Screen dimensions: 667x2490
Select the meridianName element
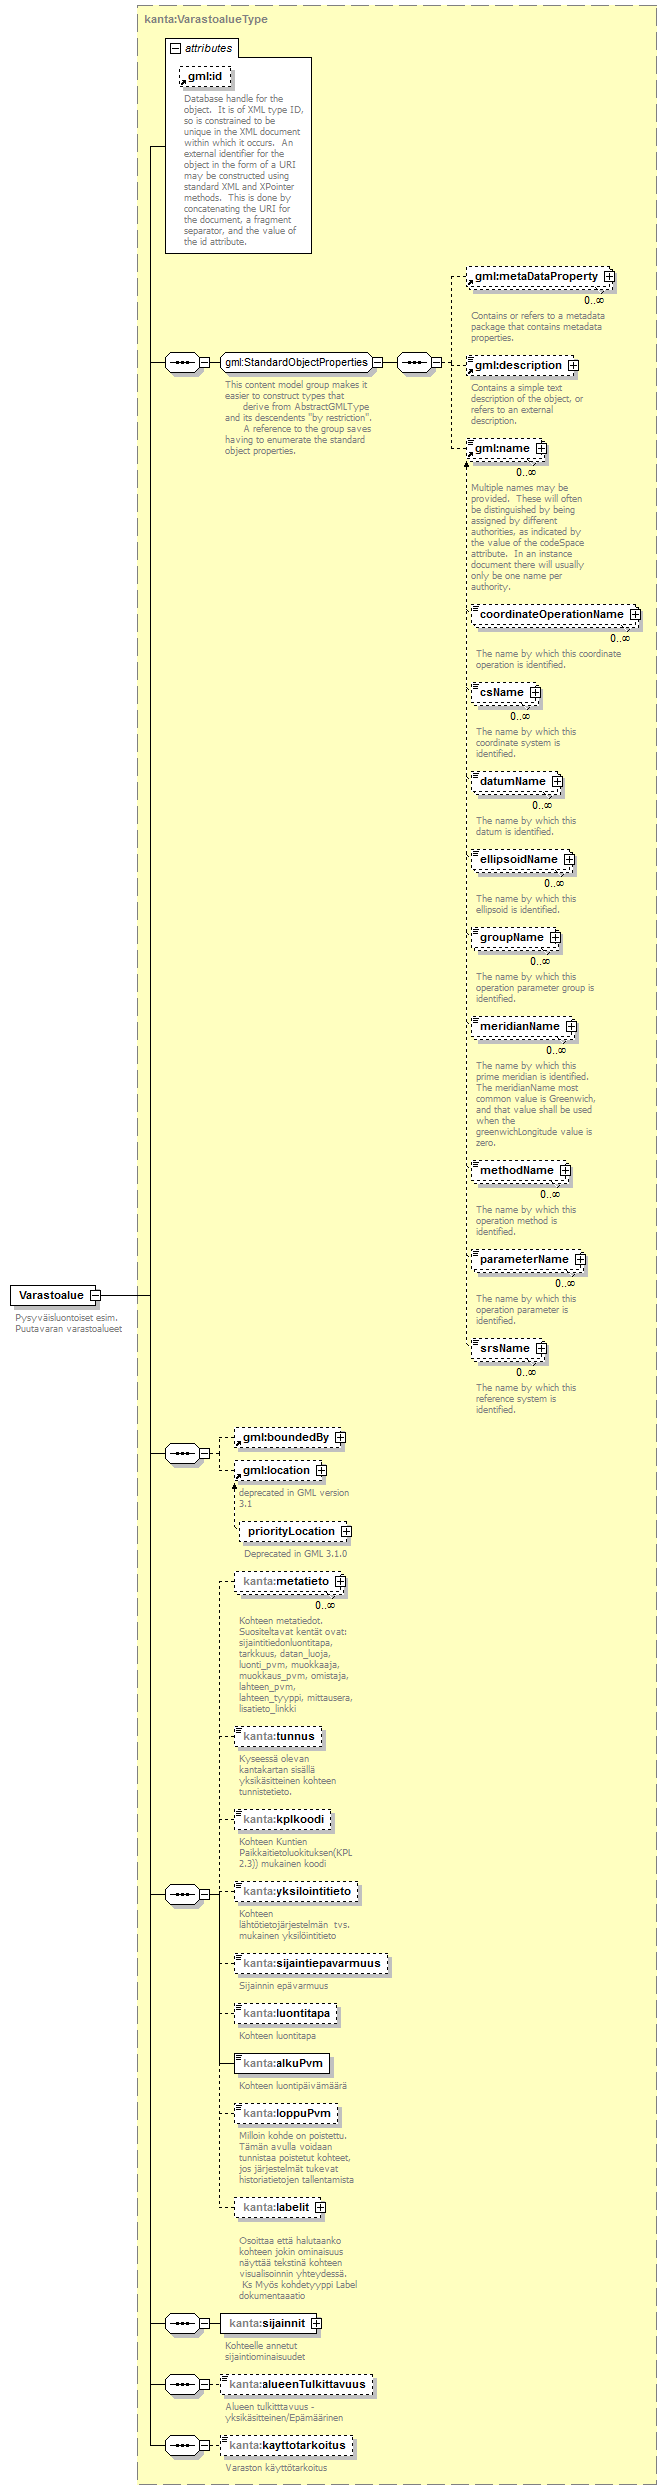520,1026
